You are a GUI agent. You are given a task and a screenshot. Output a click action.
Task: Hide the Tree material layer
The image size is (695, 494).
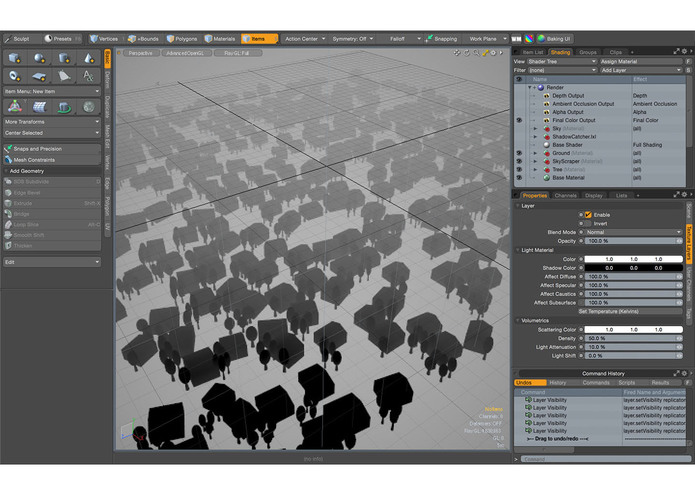pos(519,170)
